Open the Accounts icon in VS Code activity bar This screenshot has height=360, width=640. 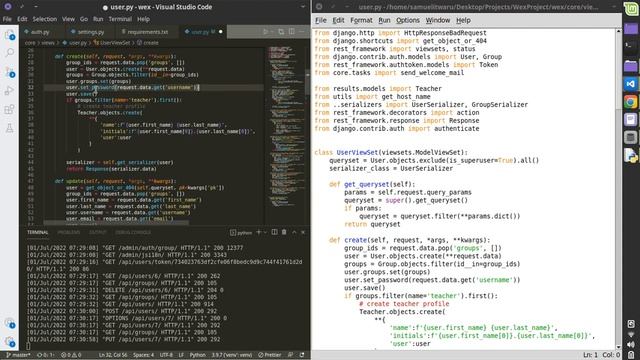(x=9, y=323)
